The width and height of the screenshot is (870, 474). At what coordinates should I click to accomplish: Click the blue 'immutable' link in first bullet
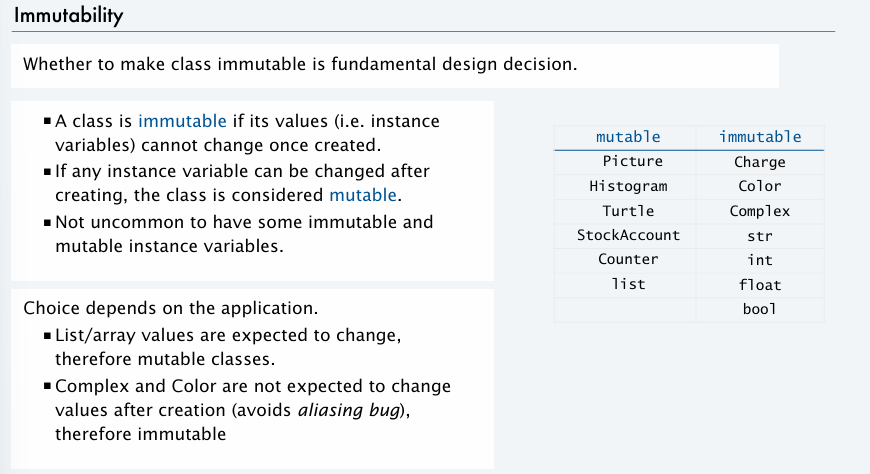182,121
